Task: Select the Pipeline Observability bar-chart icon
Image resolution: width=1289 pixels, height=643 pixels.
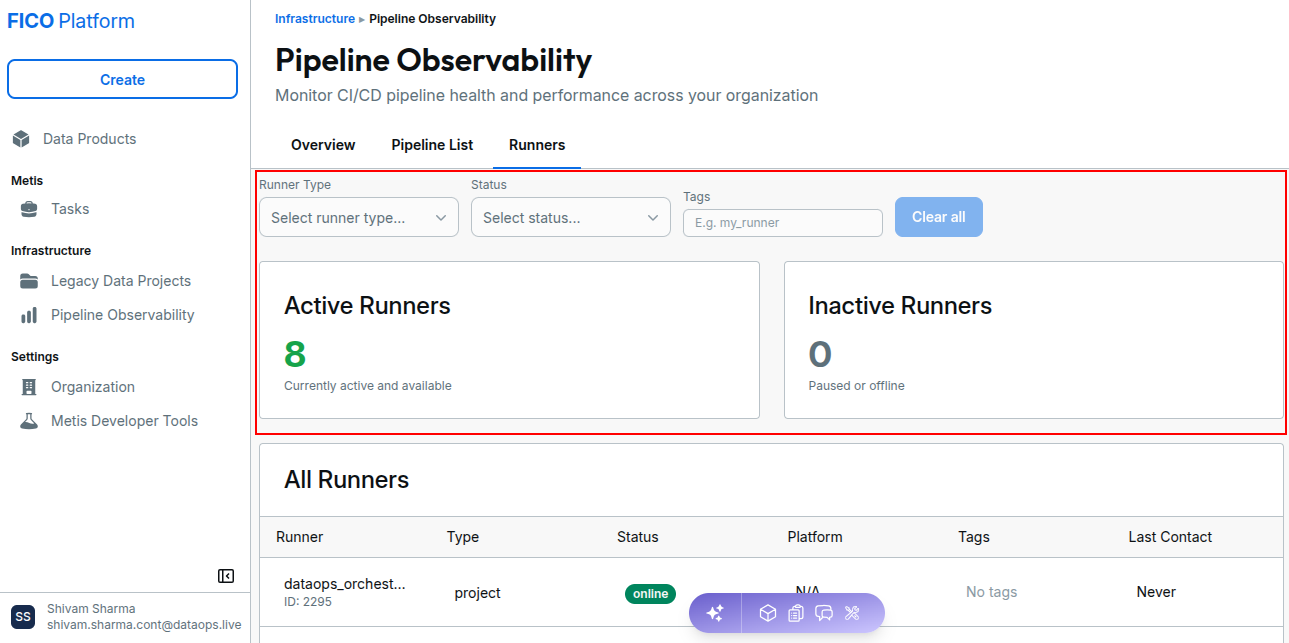Action: (29, 315)
